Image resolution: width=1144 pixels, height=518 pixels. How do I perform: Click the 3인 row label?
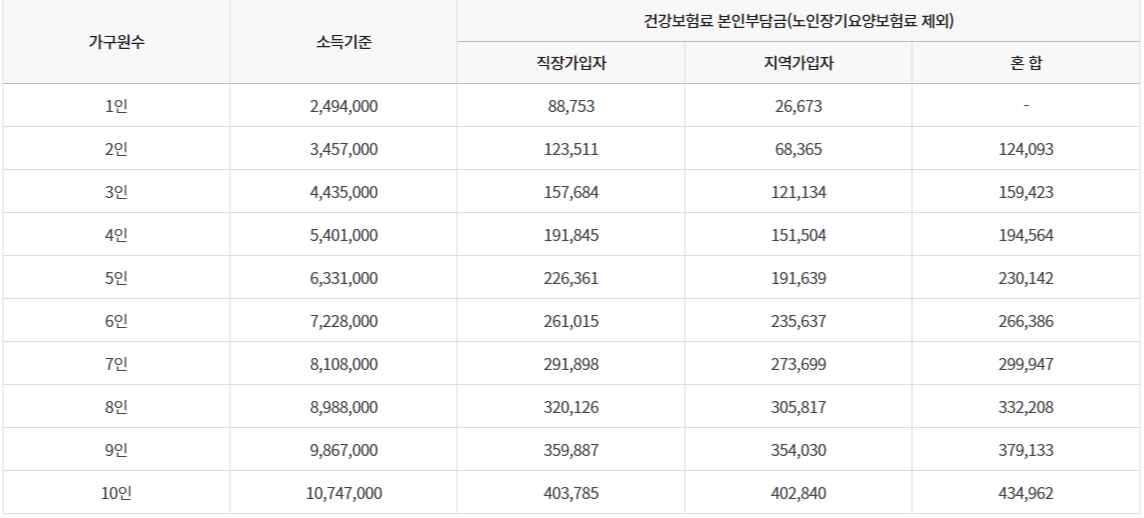[117, 193]
